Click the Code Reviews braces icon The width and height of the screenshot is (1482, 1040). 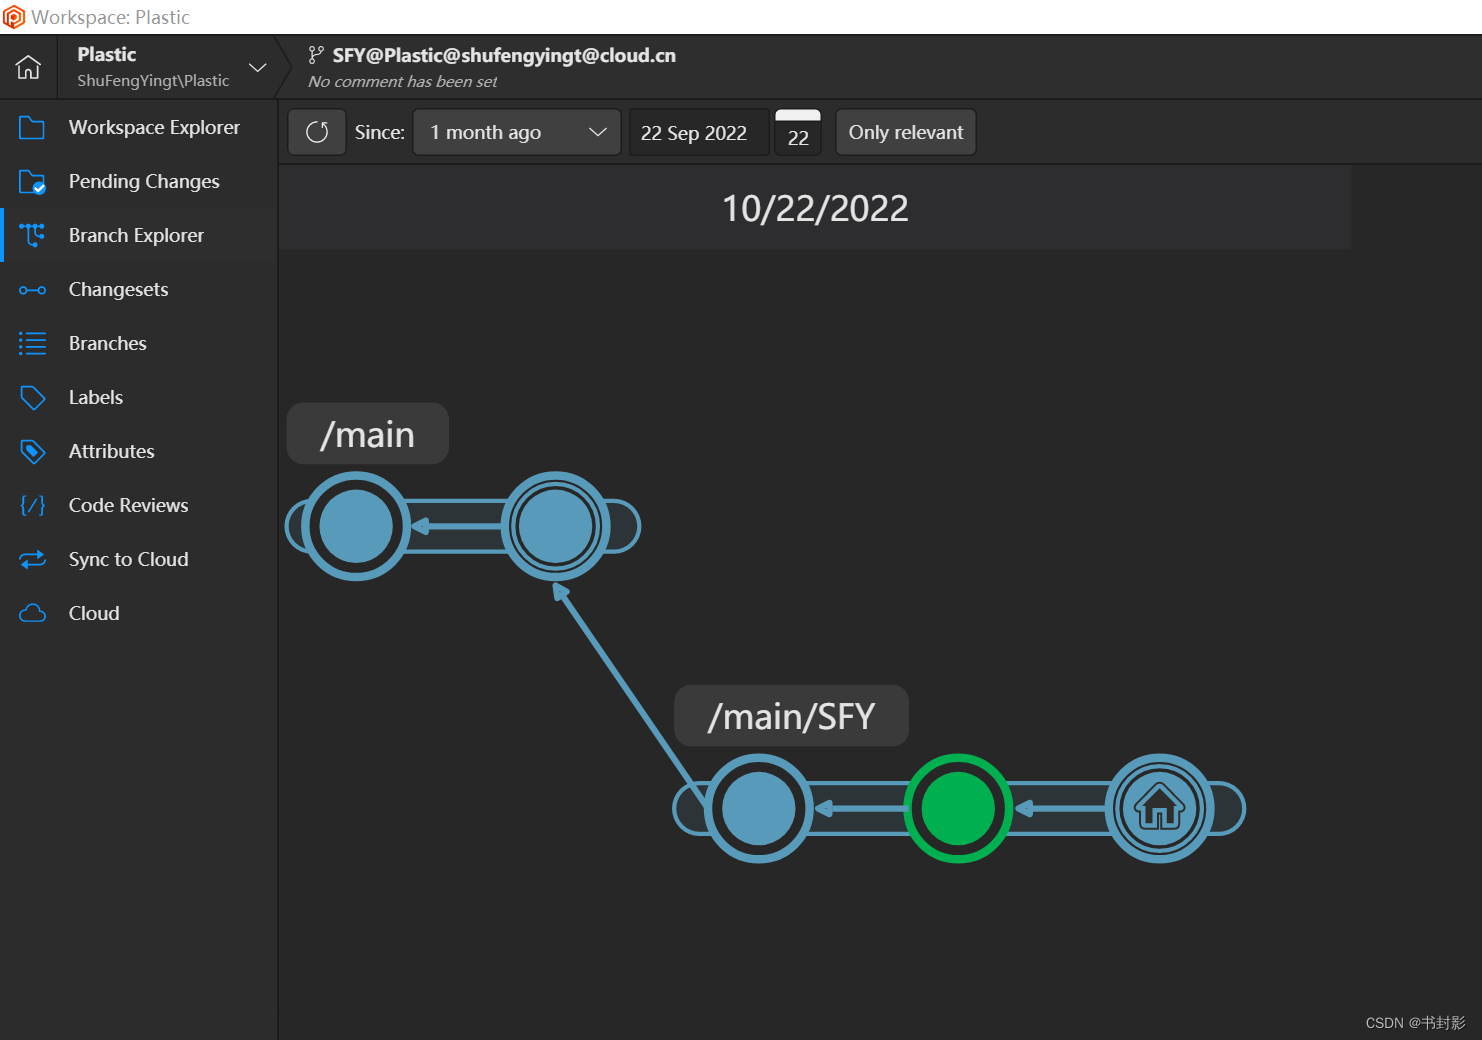point(32,505)
